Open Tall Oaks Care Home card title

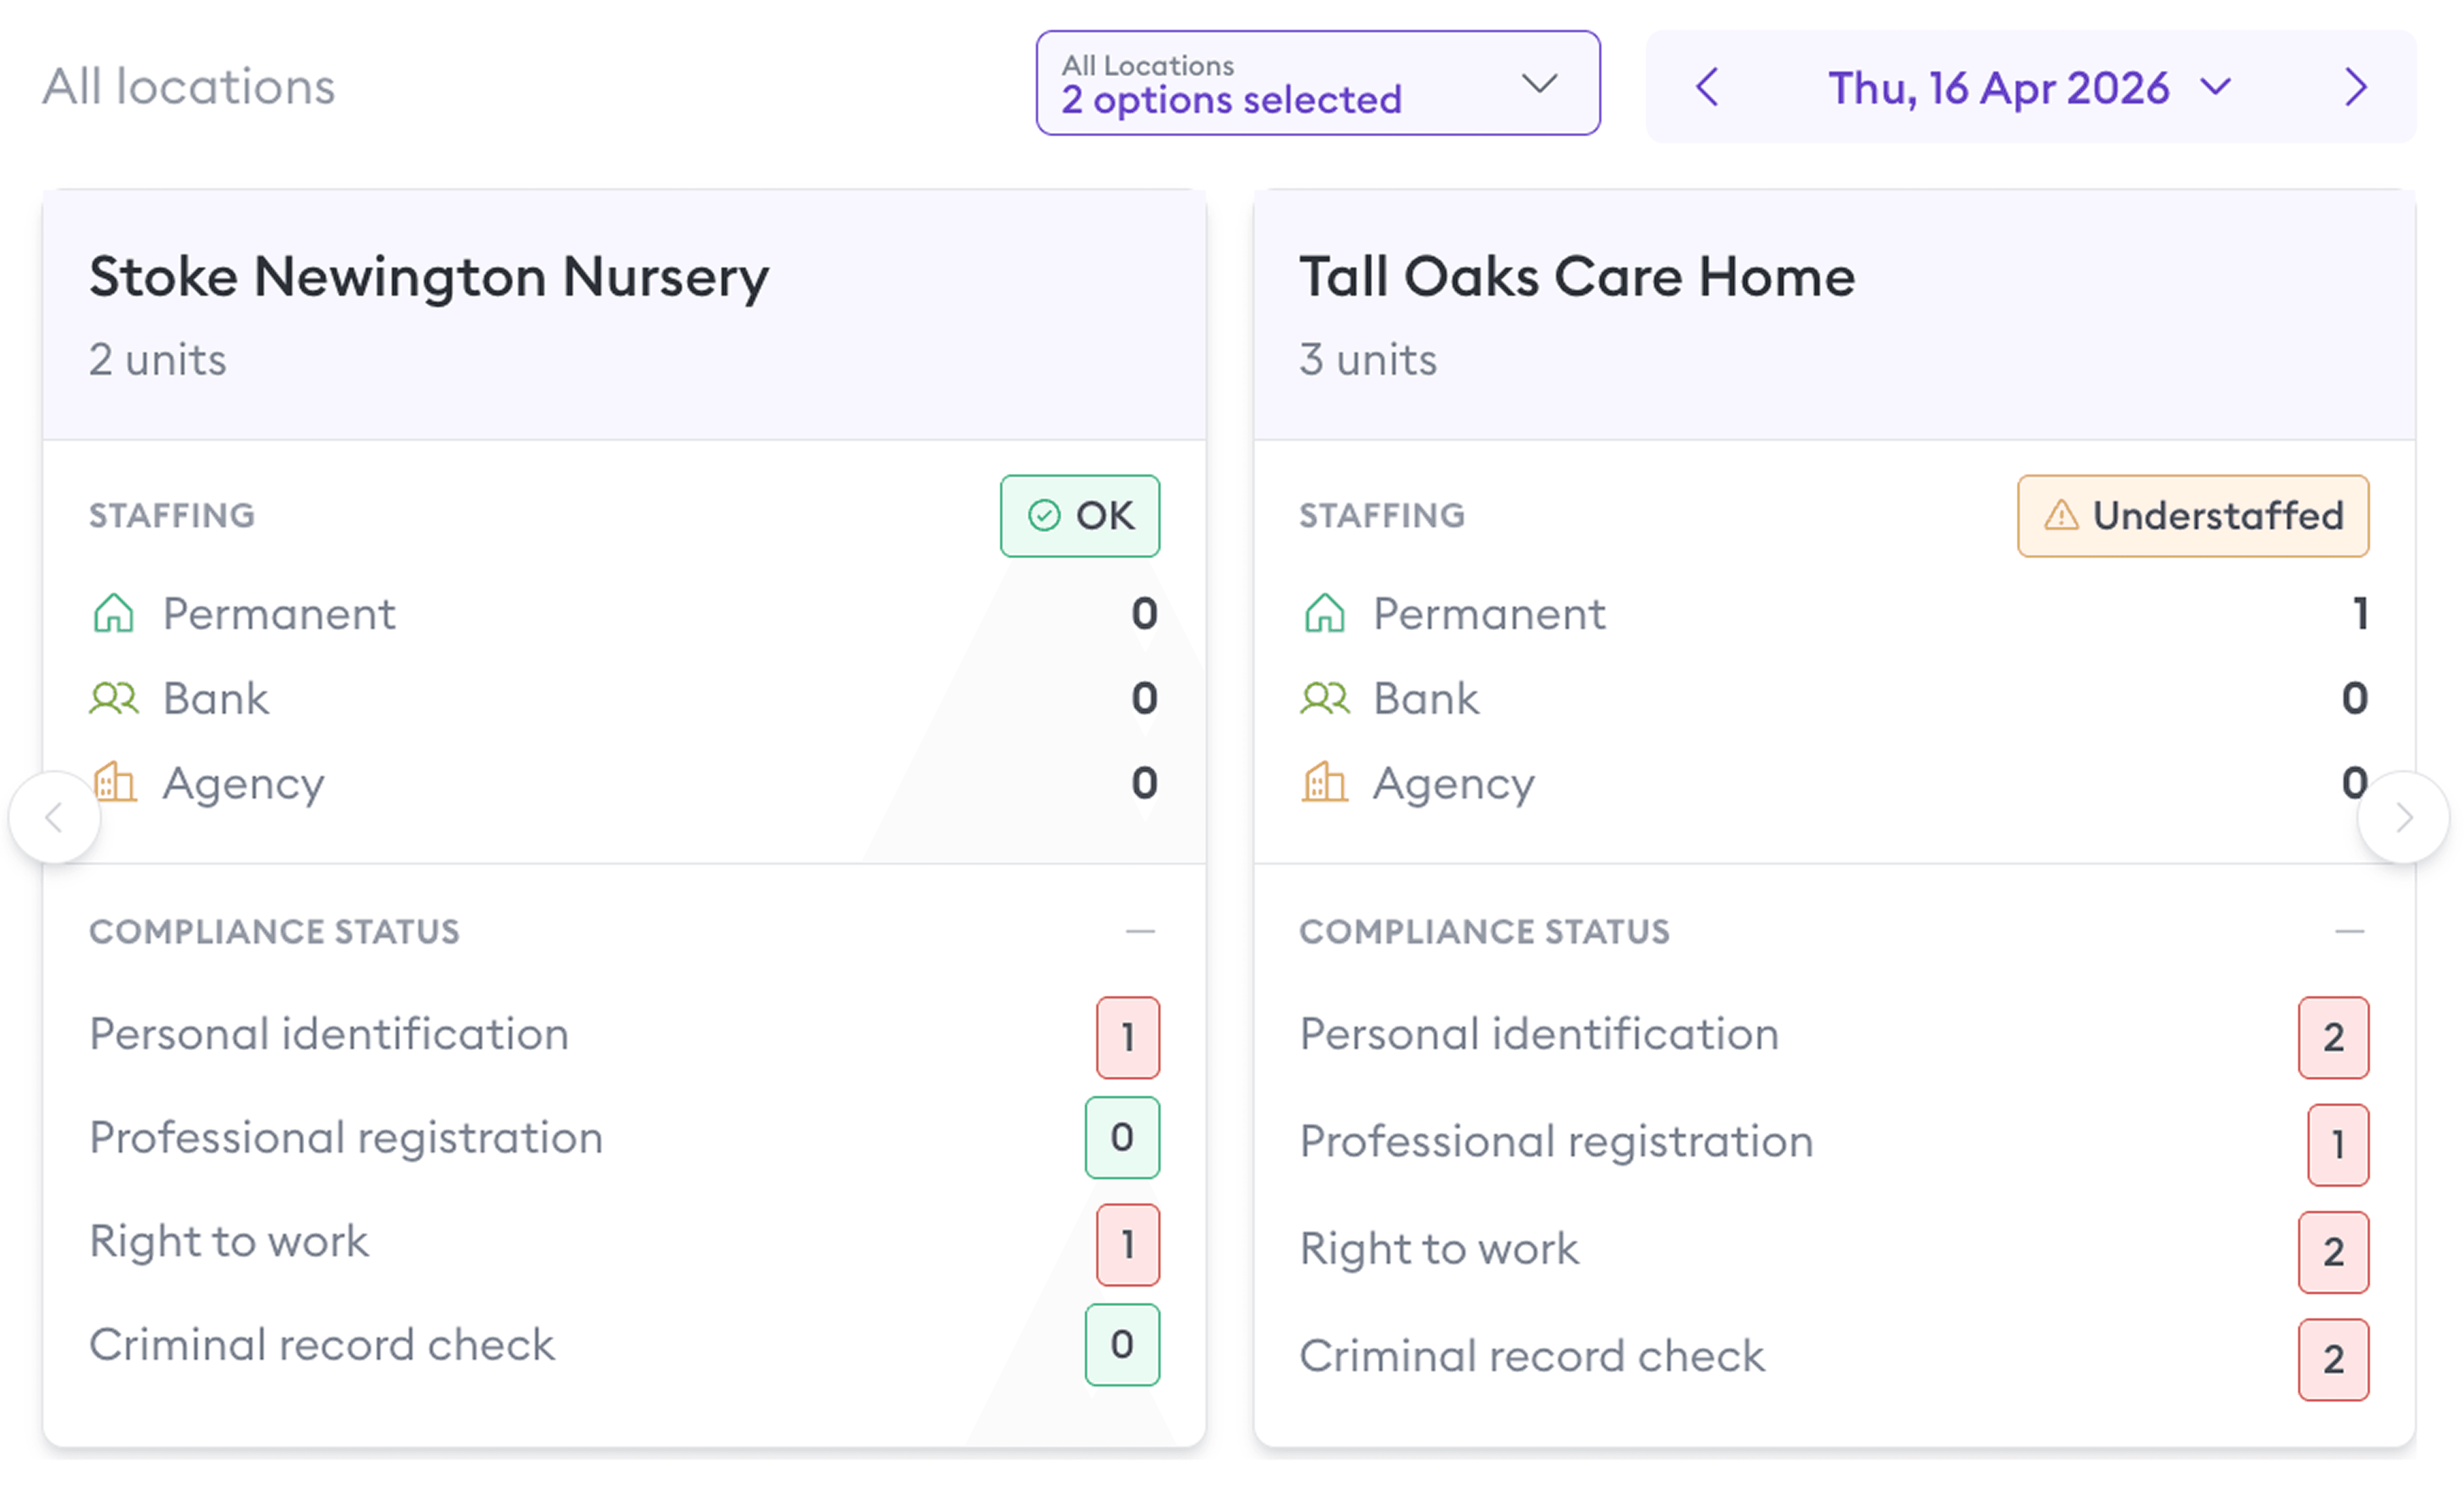click(1577, 277)
